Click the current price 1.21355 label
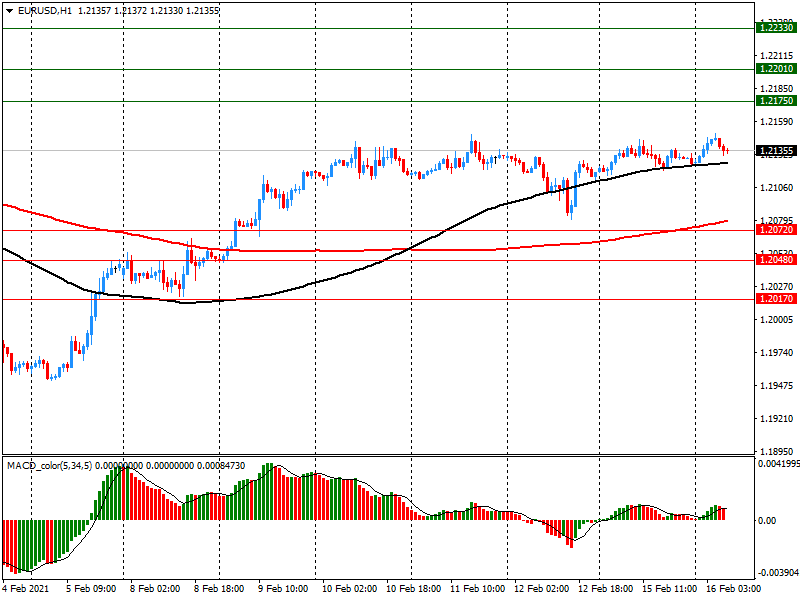Image resolution: width=800 pixels, height=600 pixels. pos(776,151)
